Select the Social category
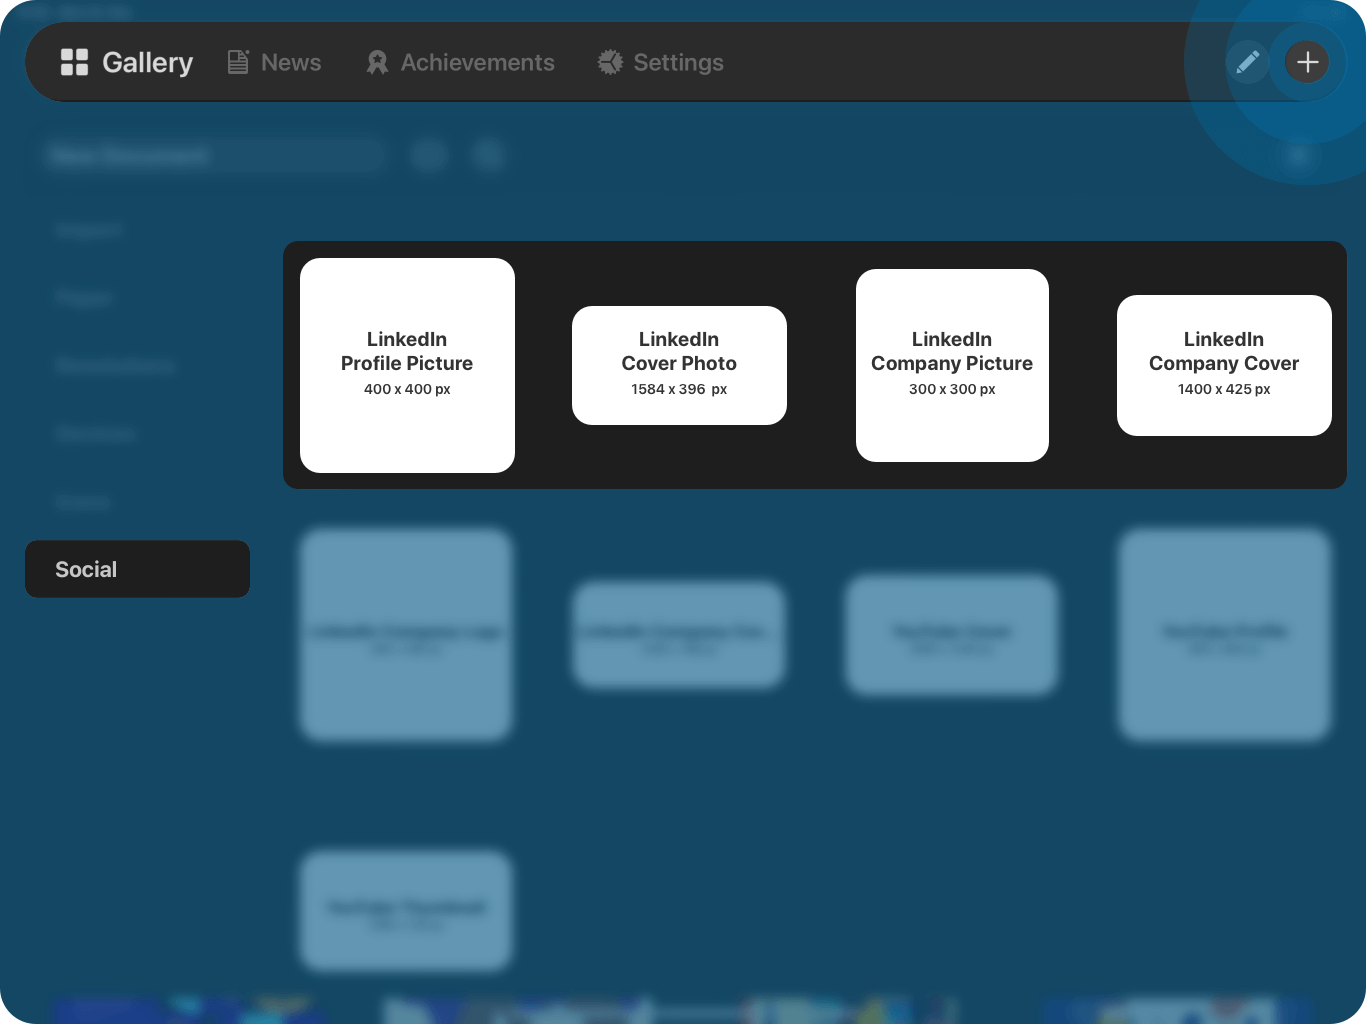The width and height of the screenshot is (1366, 1024). coord(137,569)
